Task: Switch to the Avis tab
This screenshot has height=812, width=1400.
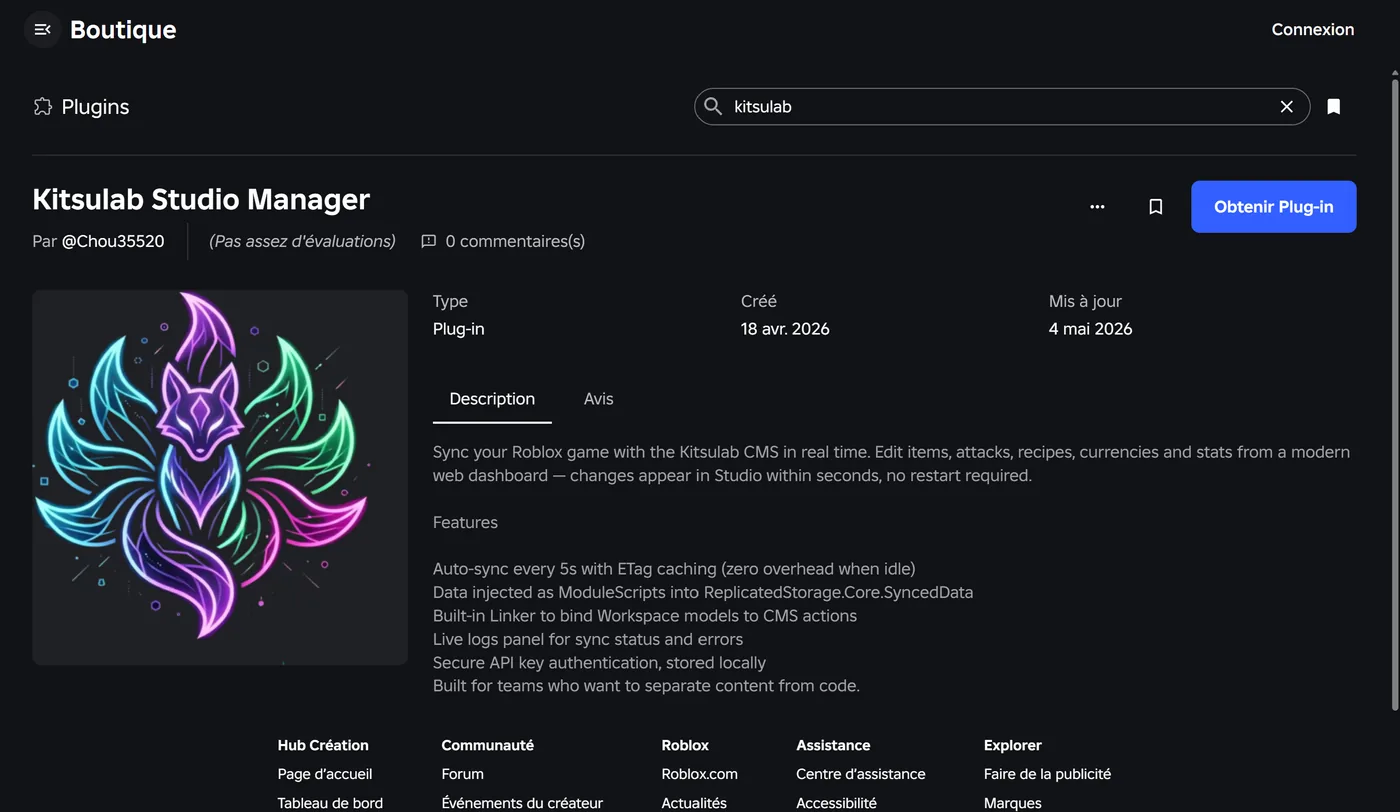Action: [x=598, y=399]
